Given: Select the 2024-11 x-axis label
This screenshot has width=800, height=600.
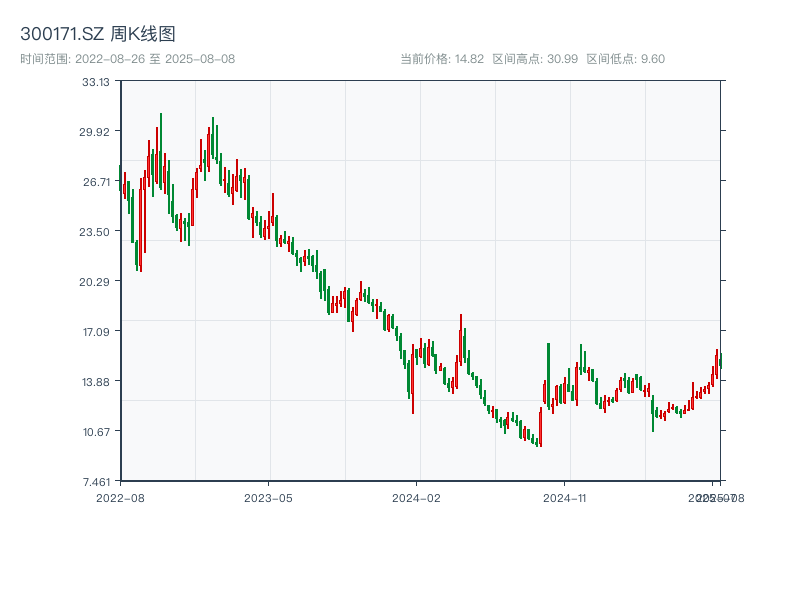Looking at the screenshot, I should point(565,498).
